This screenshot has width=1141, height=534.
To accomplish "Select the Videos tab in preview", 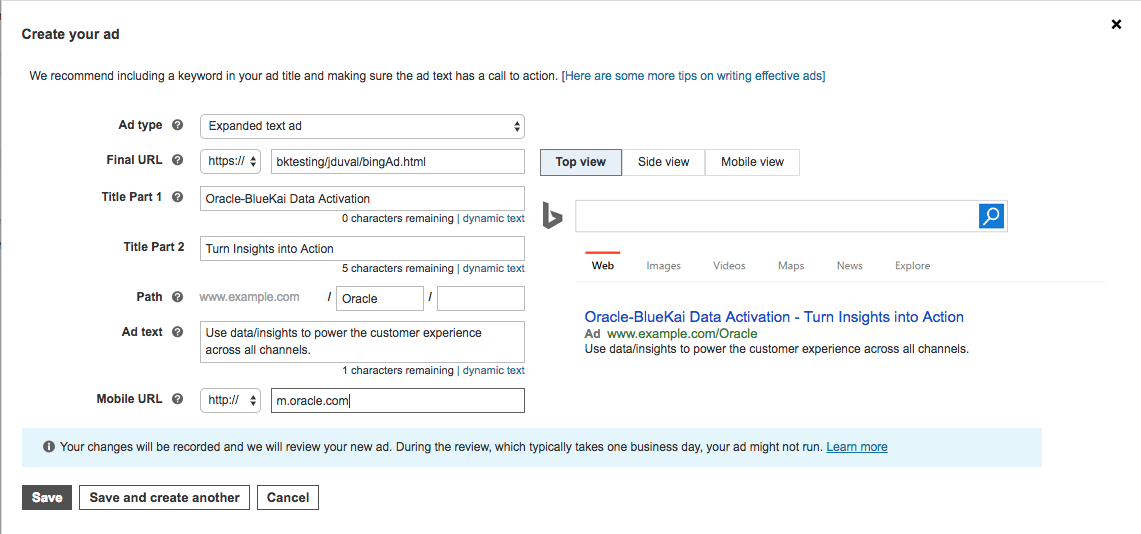I will click(x=729, y=266).
